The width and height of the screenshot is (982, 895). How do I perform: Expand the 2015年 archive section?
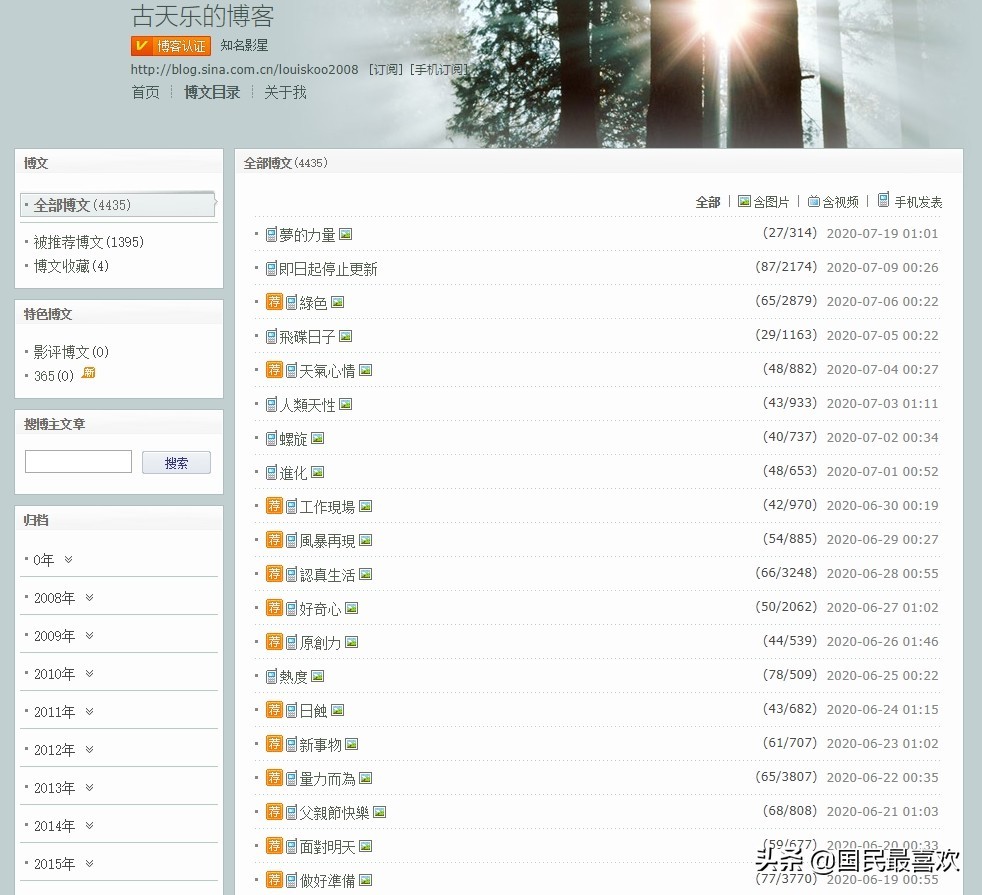coord(89,863)
